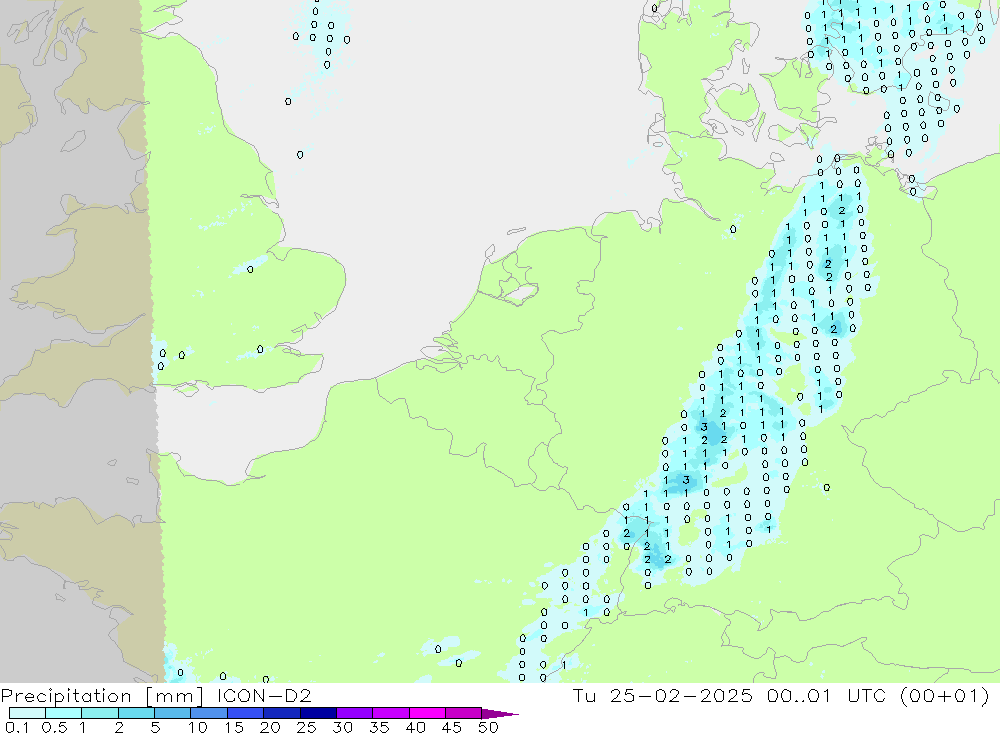Viewport: 1000px width, 733px height.
Task: Click the legend scale label "0.5"
Action: tap(54, 727)
